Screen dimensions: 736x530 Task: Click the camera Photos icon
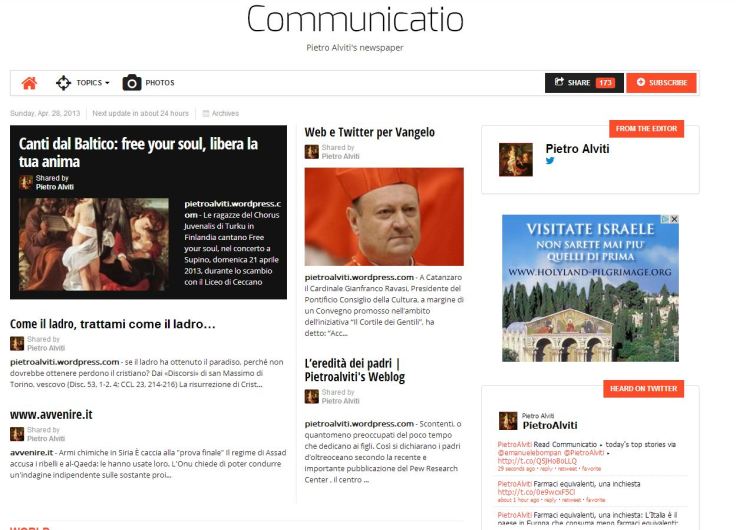pos(132,83)
